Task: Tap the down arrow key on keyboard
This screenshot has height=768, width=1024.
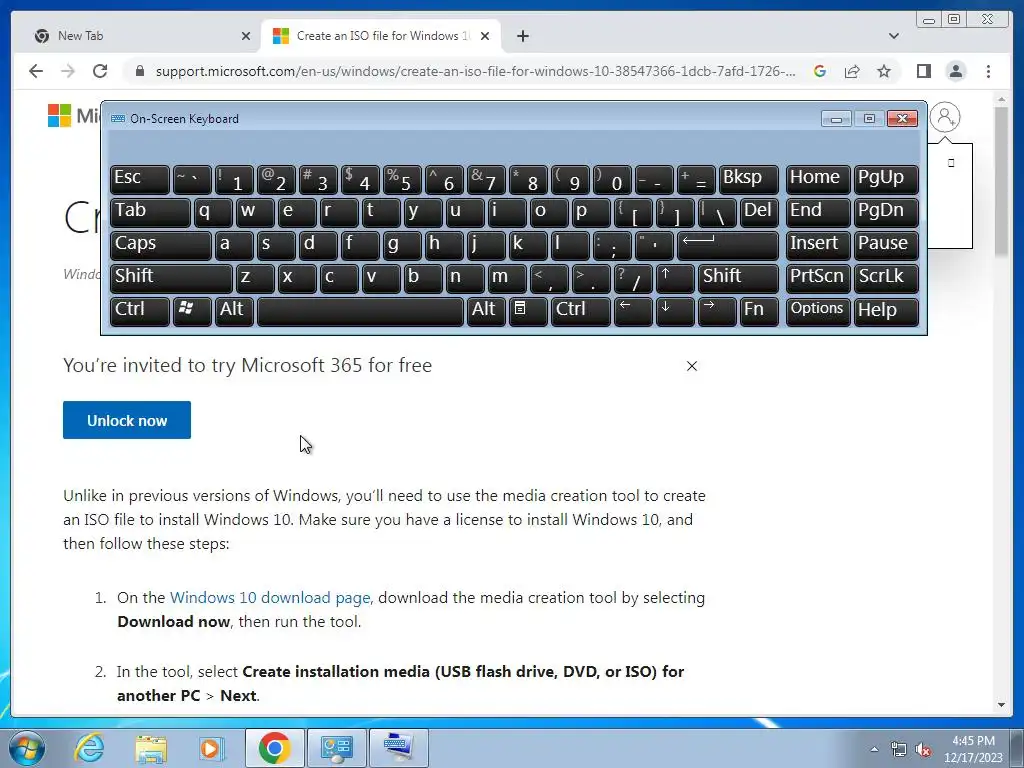Action: coord(675,312)
